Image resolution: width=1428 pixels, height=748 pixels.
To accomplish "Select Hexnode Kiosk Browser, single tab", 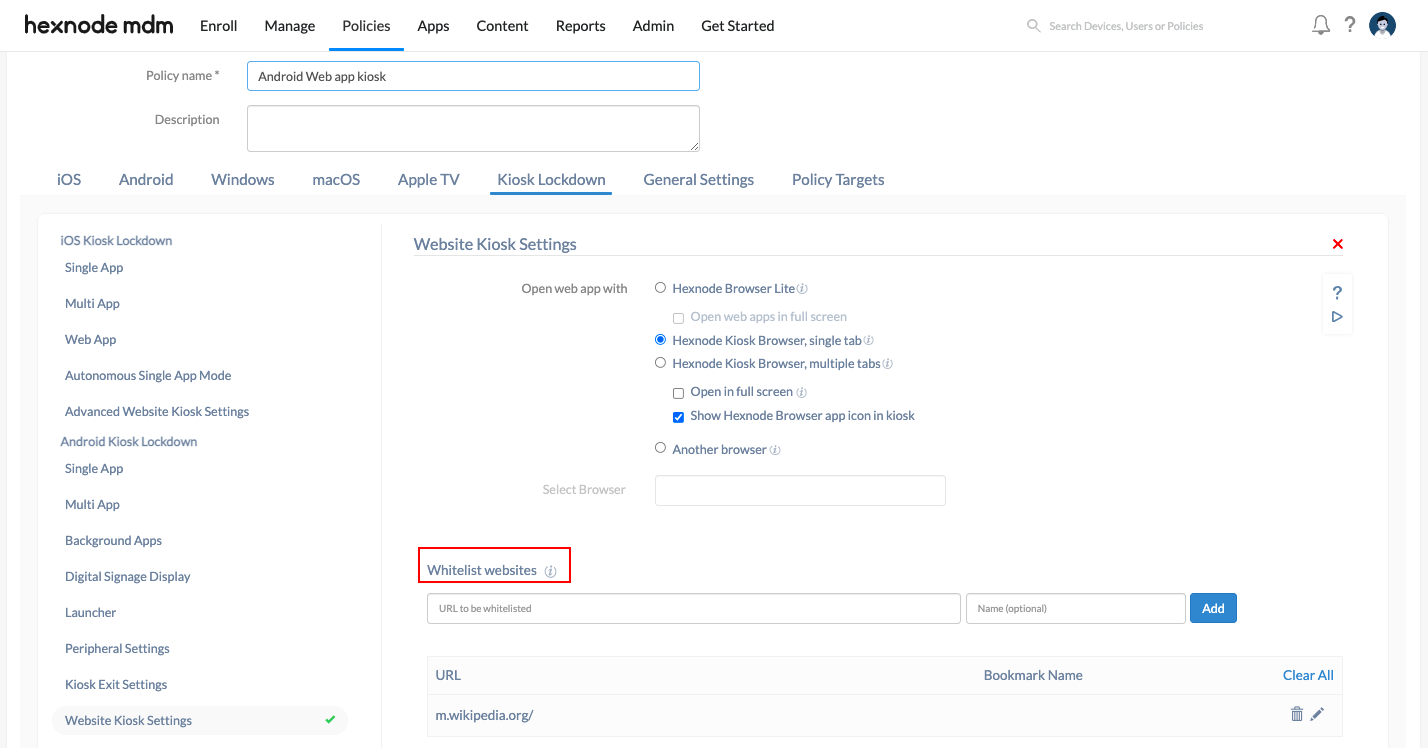I will coord(660,340).
